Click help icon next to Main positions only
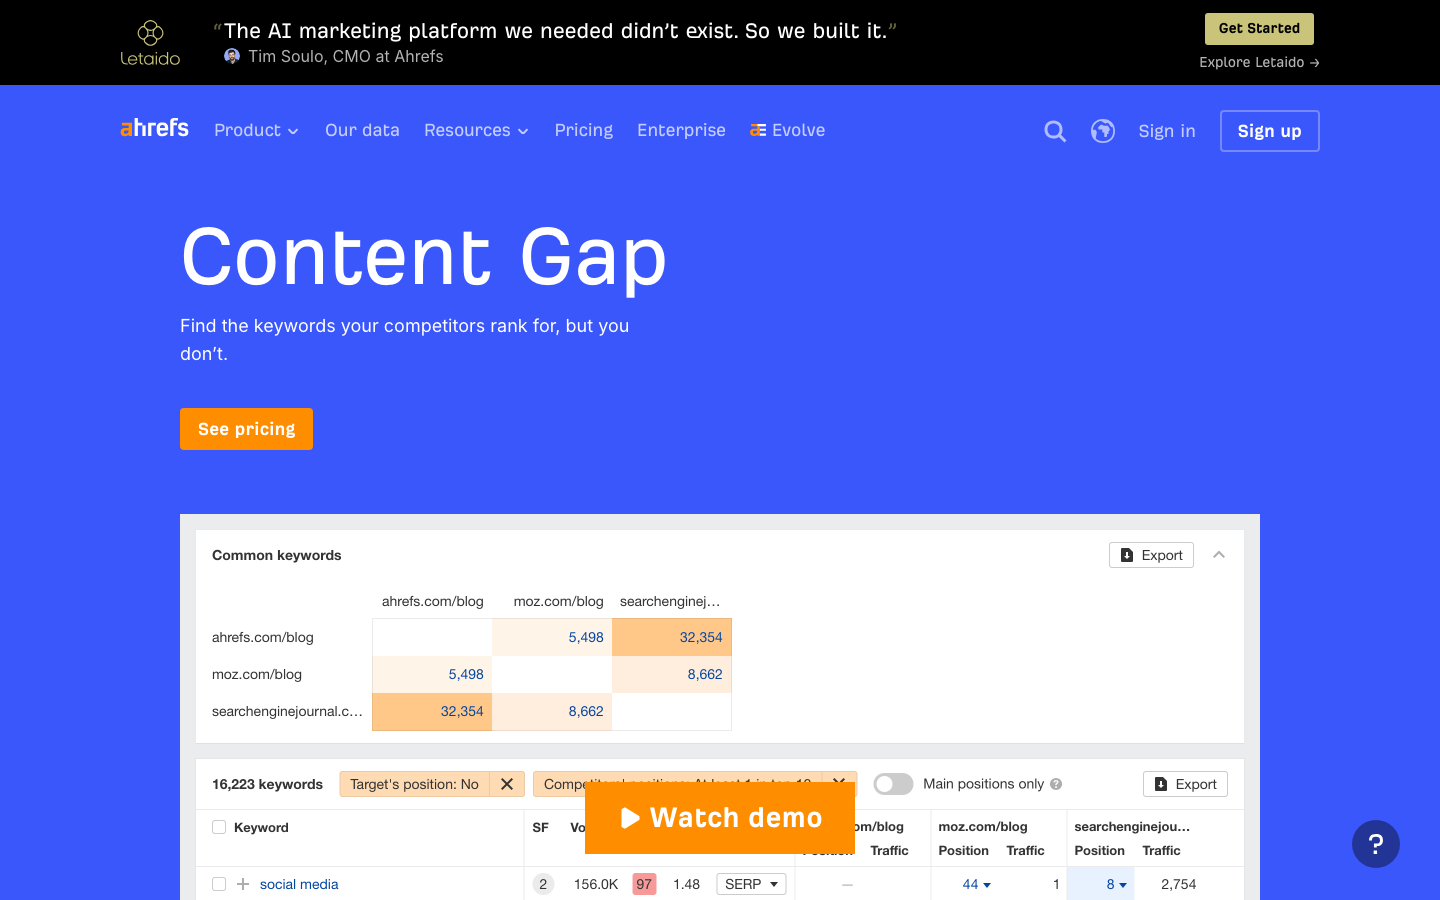1440x900 pixels. click(1056, 784)
